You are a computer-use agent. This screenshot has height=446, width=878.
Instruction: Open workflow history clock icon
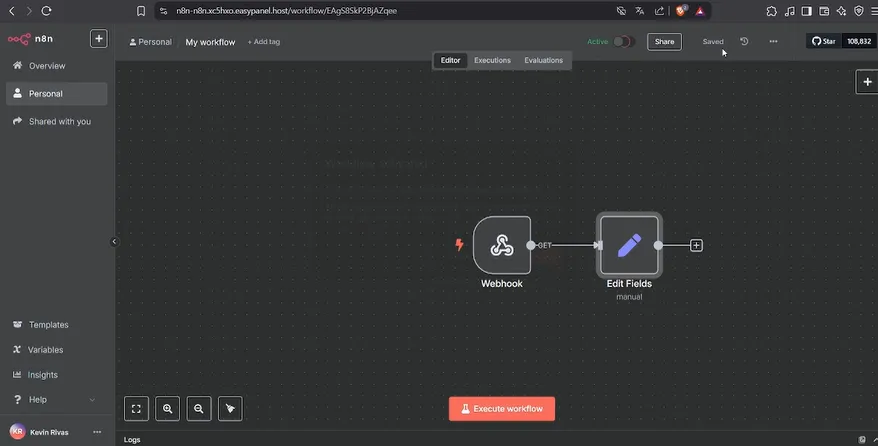(744, 42)
